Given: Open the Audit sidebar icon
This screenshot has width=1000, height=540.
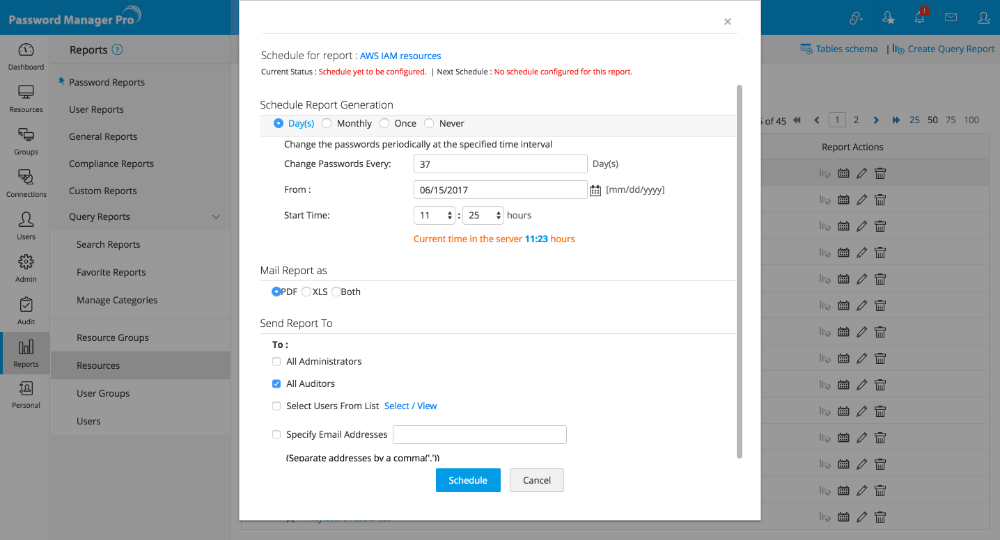Looking at the screenshot, I should [26, 310].
